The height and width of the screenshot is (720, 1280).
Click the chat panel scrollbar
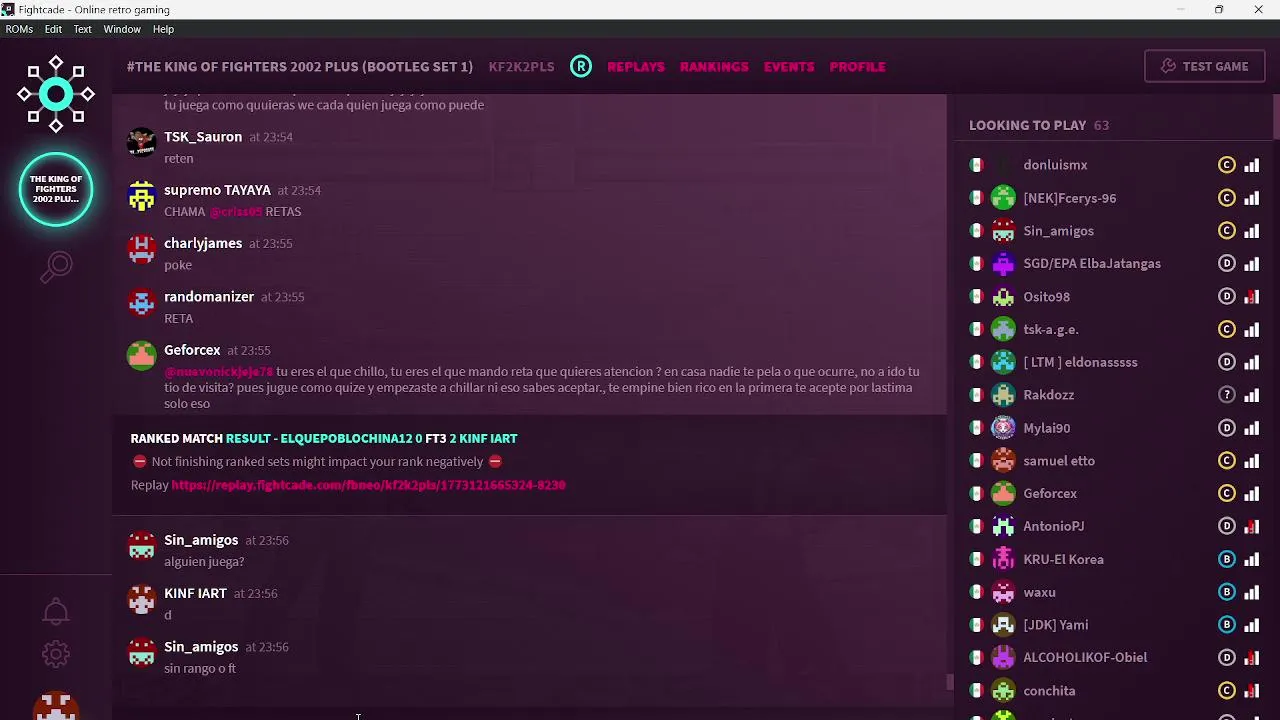click(950, 683)
